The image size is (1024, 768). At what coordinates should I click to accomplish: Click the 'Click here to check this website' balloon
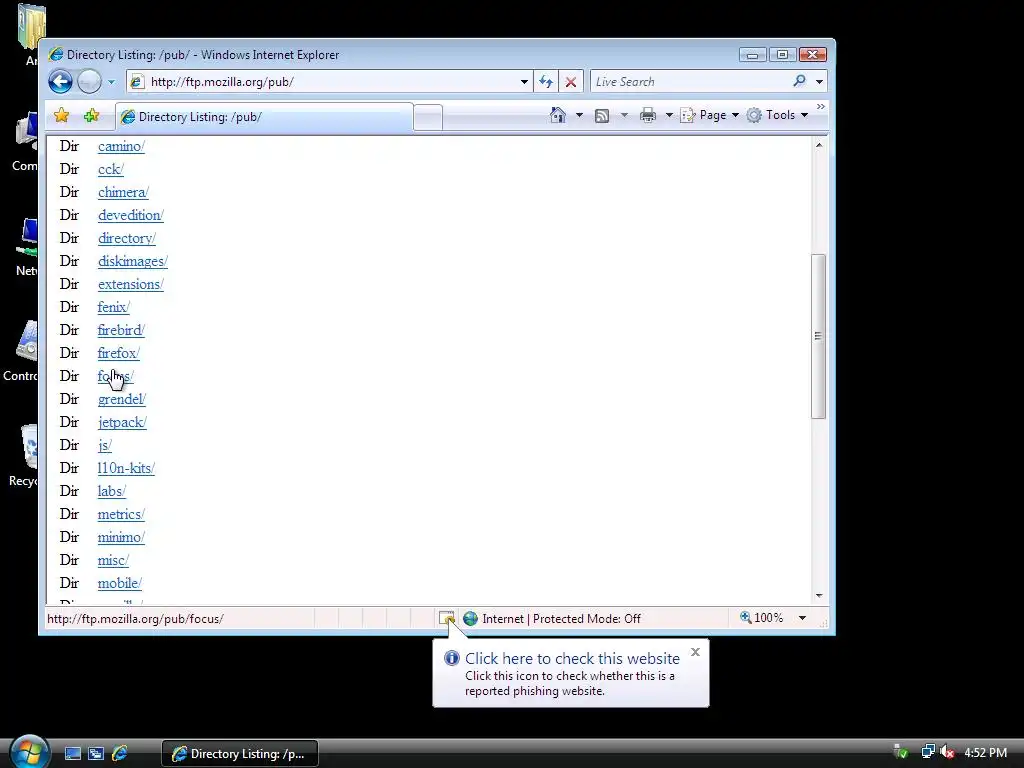[570, 673]
